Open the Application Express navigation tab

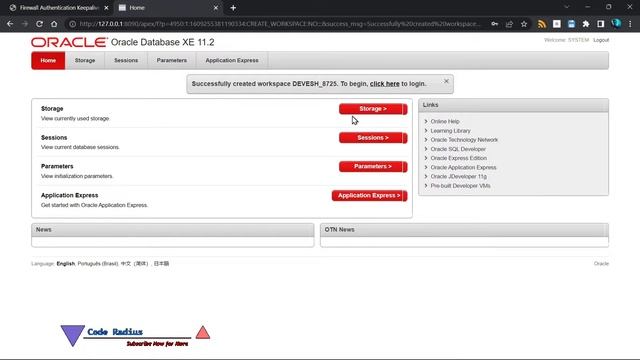232,60
